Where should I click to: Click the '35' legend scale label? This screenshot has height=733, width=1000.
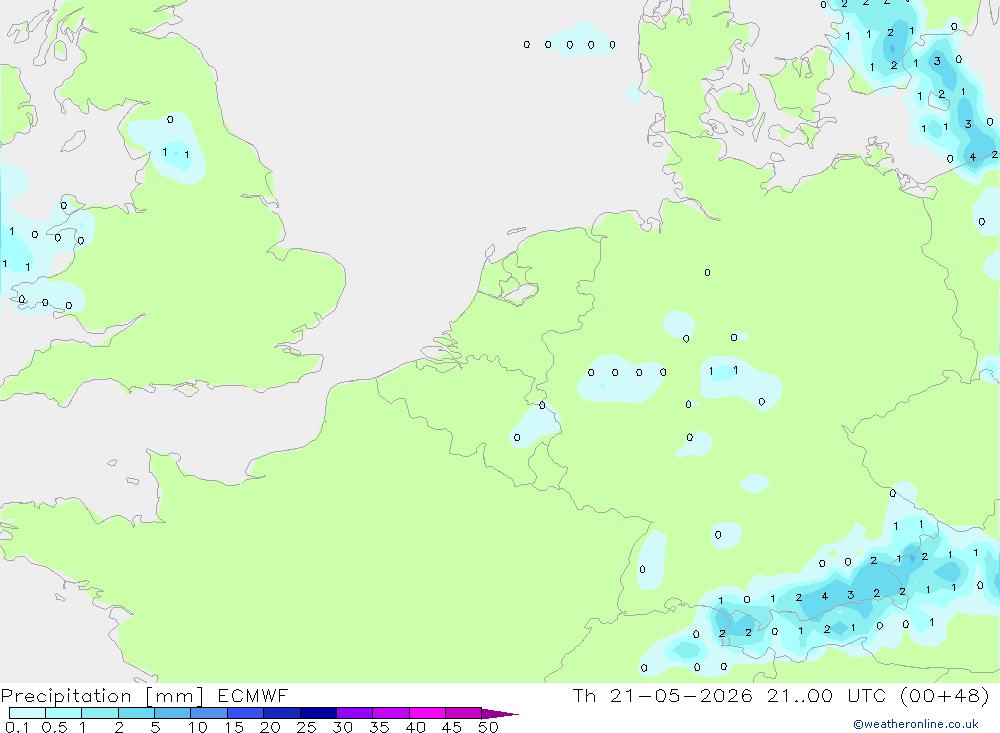click(x=379, y=727)
